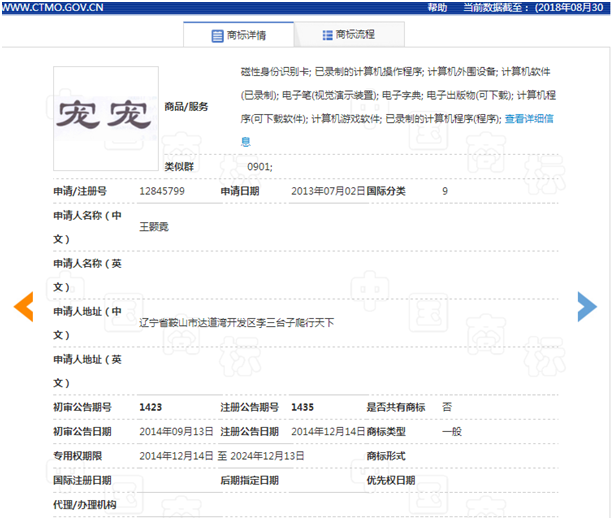
Task: Select the registration number 12845799
Action: pos(161,190)
